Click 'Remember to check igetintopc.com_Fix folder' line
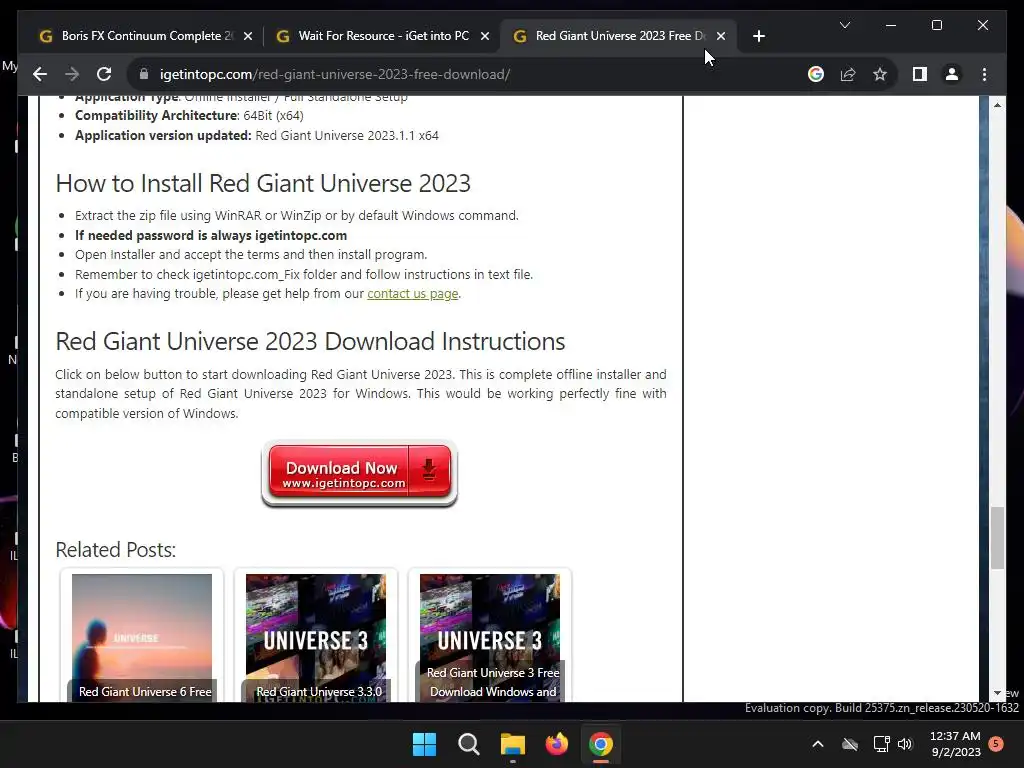The height and width of the screenshot is (768, 1024). coord(304,274)
